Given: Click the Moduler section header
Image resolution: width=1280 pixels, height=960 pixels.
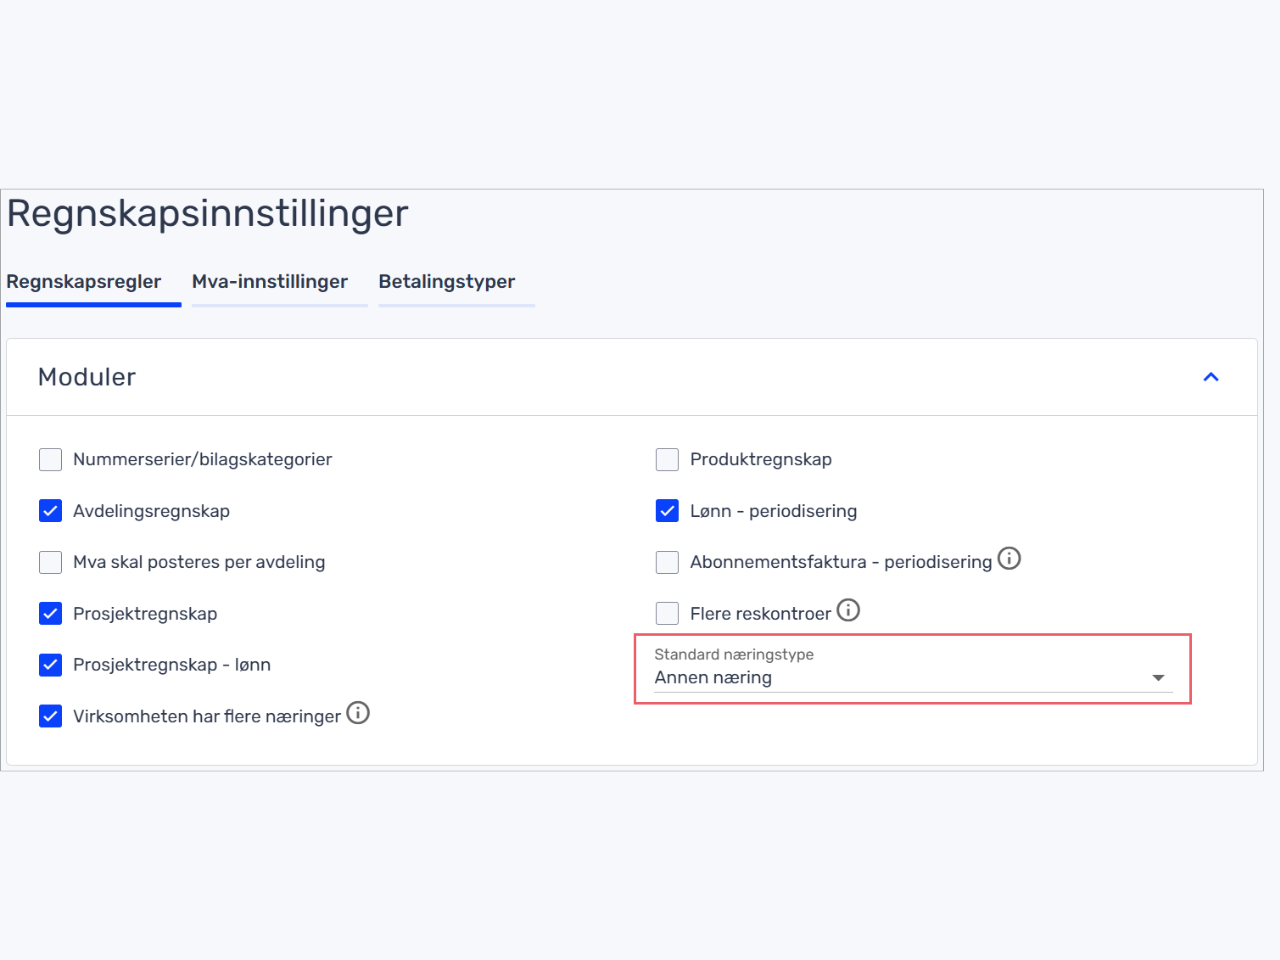Looking at the screenshot, I should click(632, 377).
